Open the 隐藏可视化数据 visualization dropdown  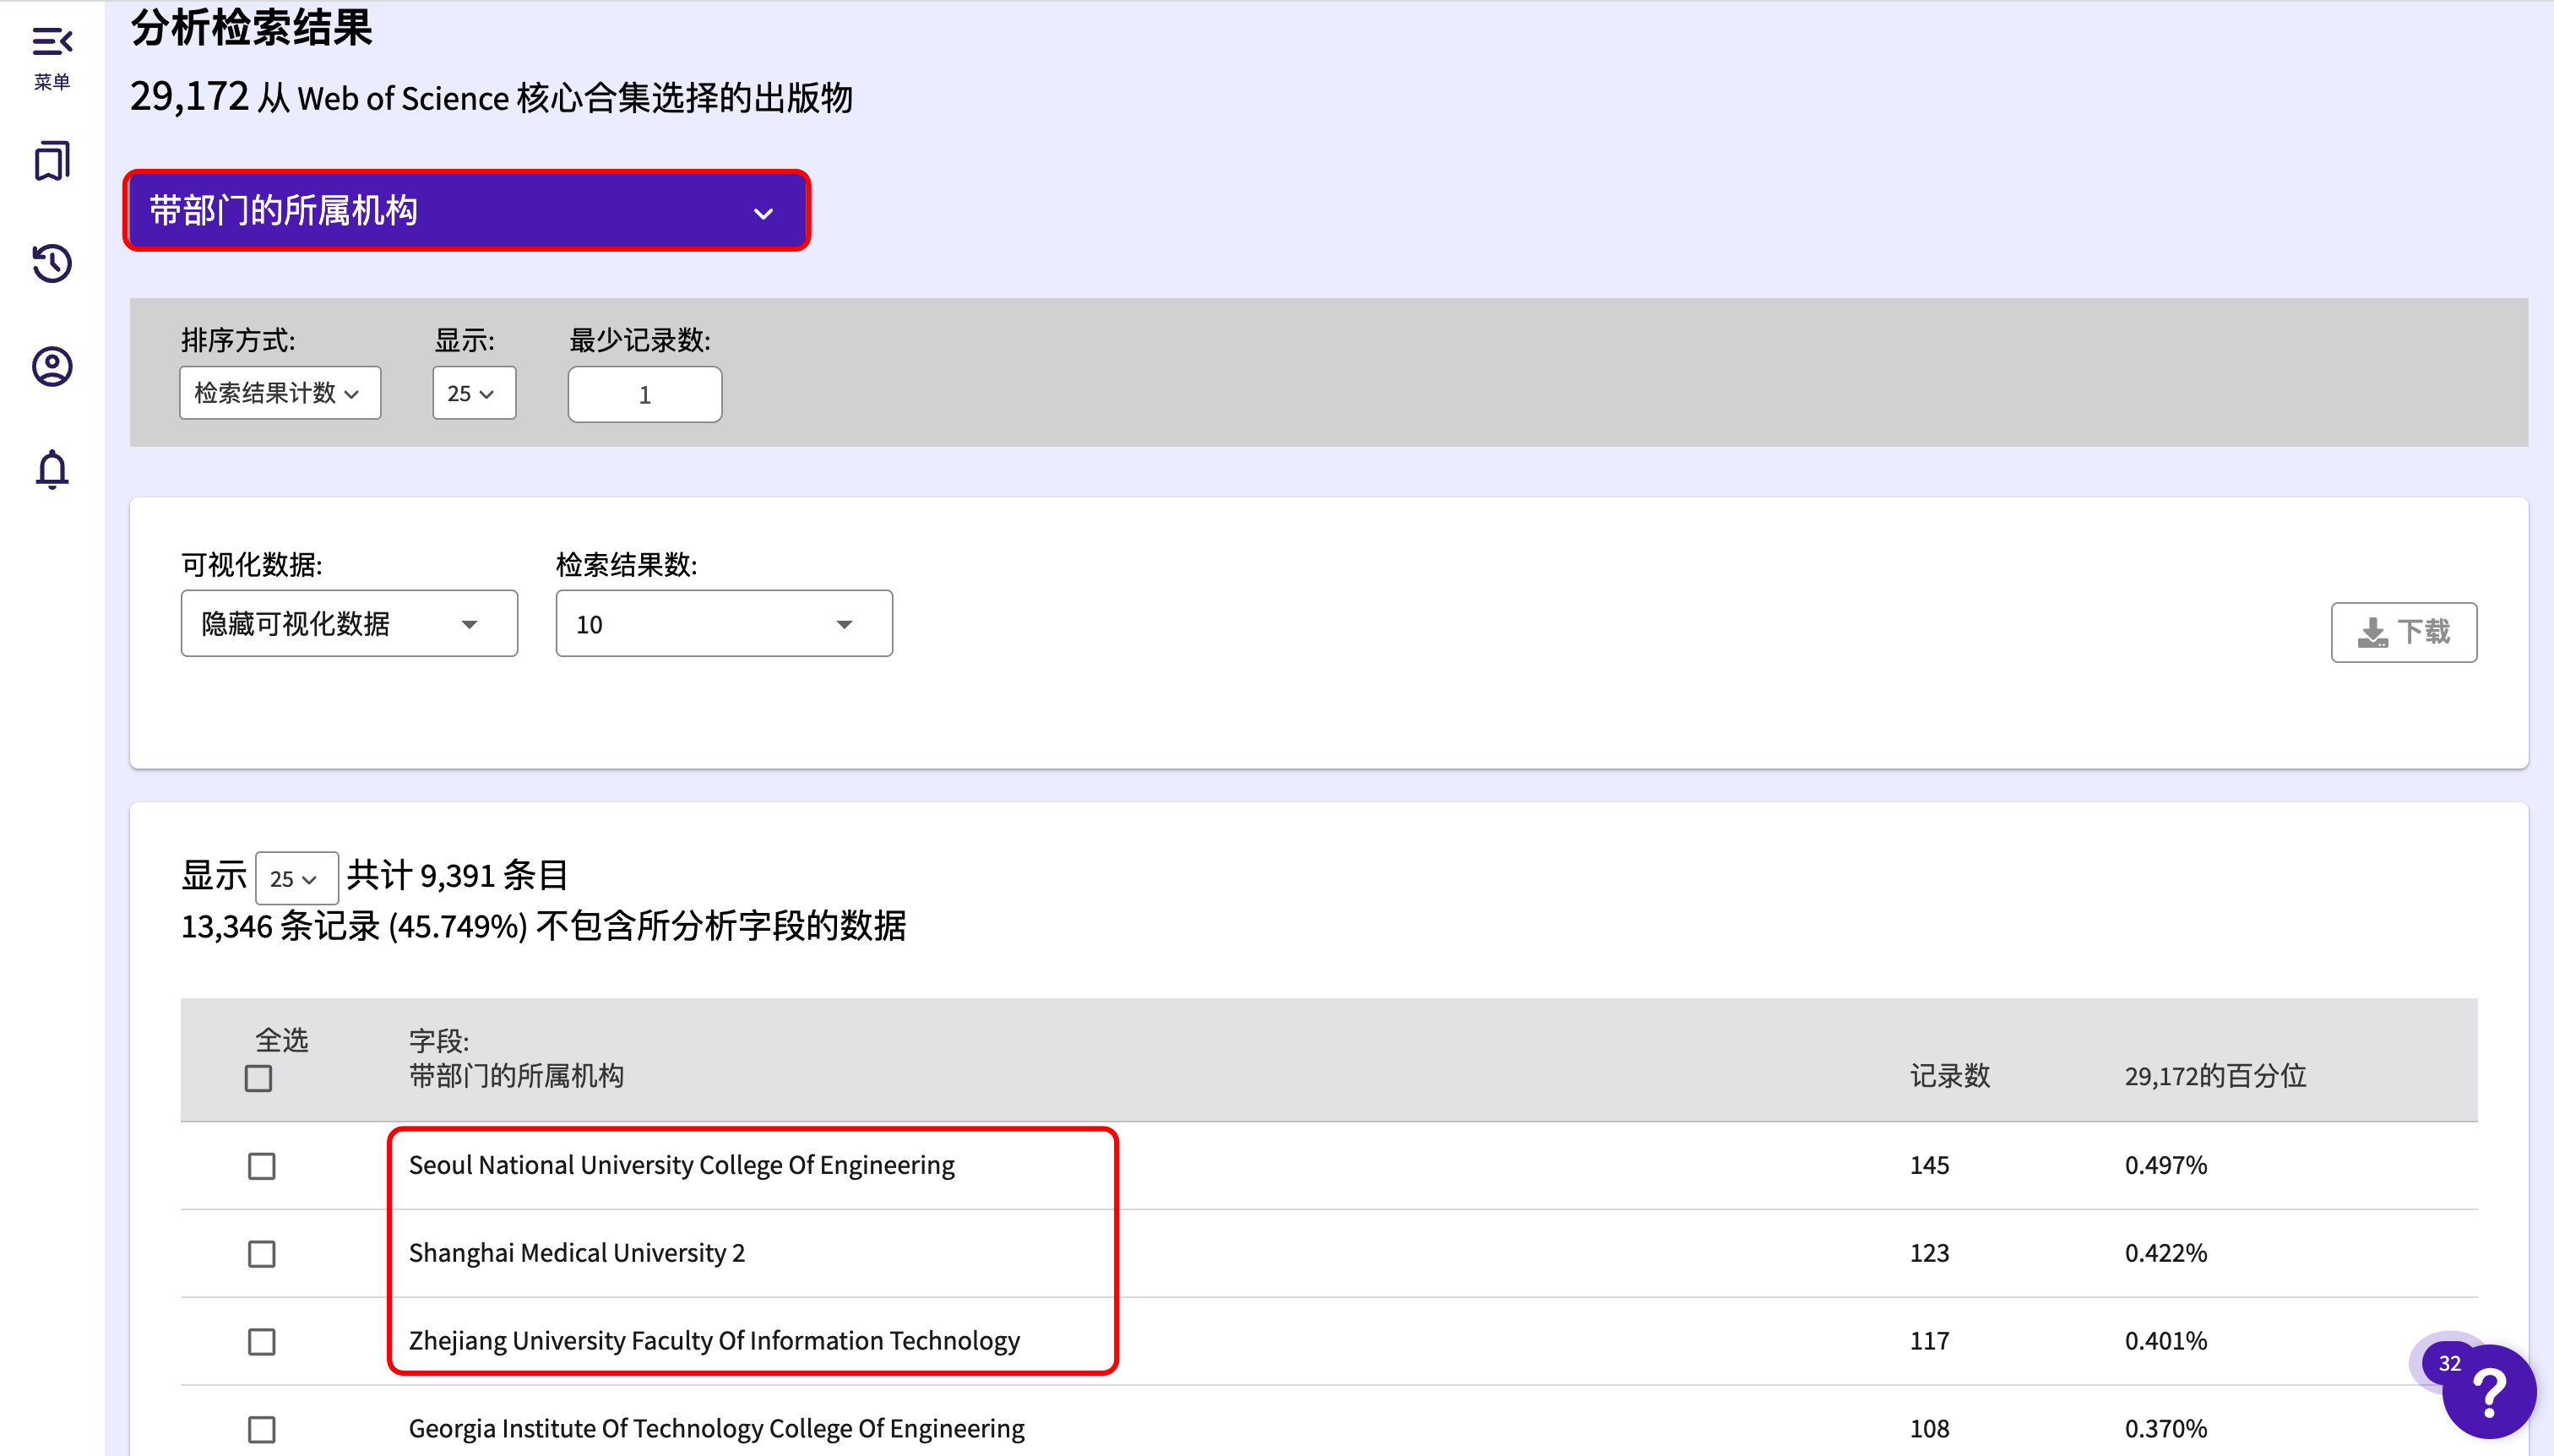click(349, 624)
